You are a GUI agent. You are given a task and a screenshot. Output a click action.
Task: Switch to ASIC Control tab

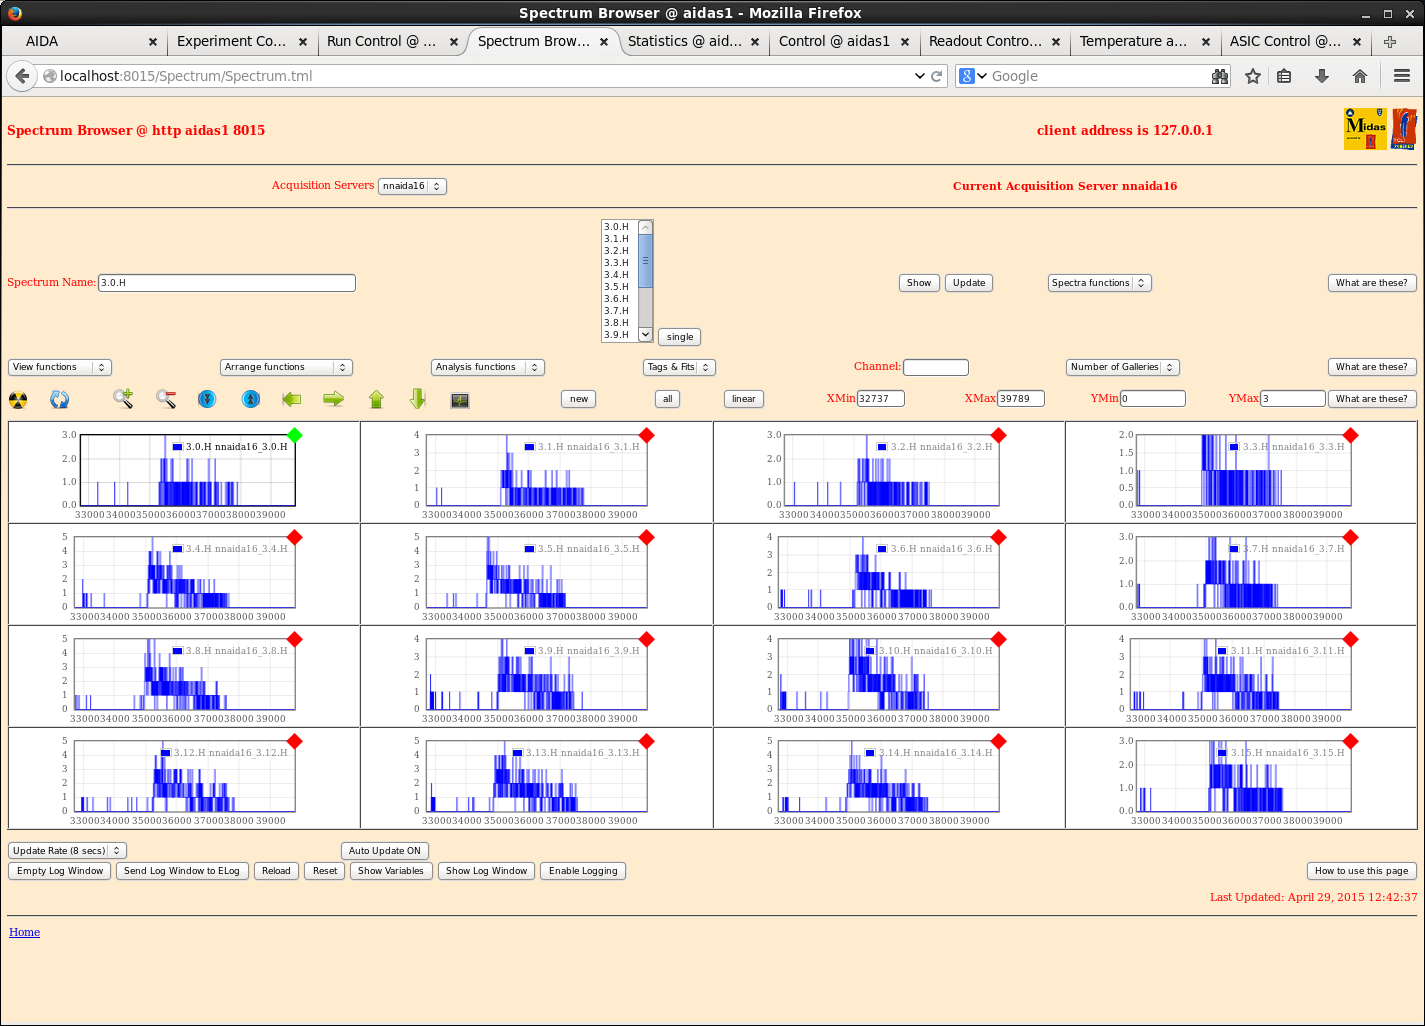pos(1296,41)
